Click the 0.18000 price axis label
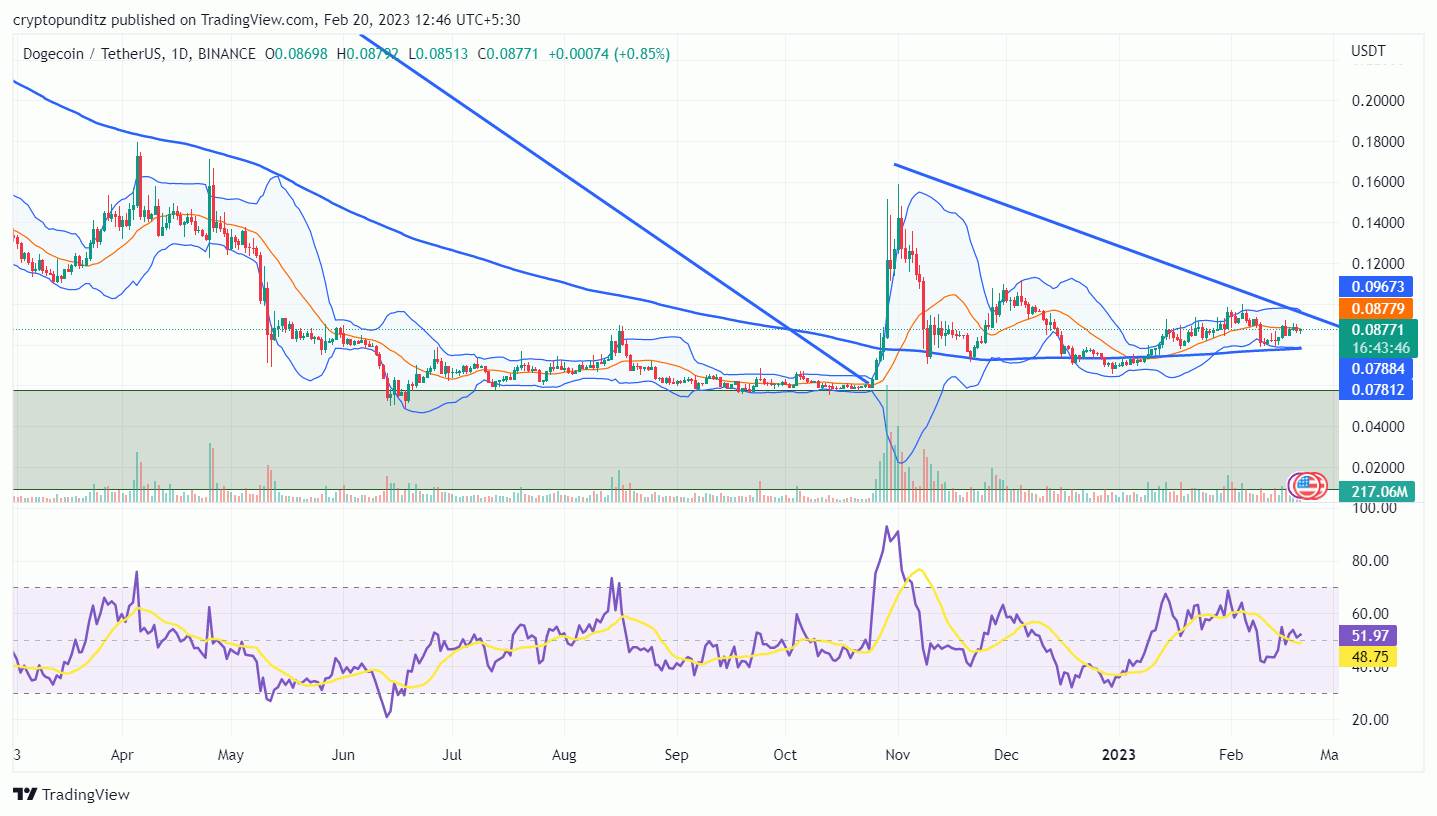 (1377, 142)
